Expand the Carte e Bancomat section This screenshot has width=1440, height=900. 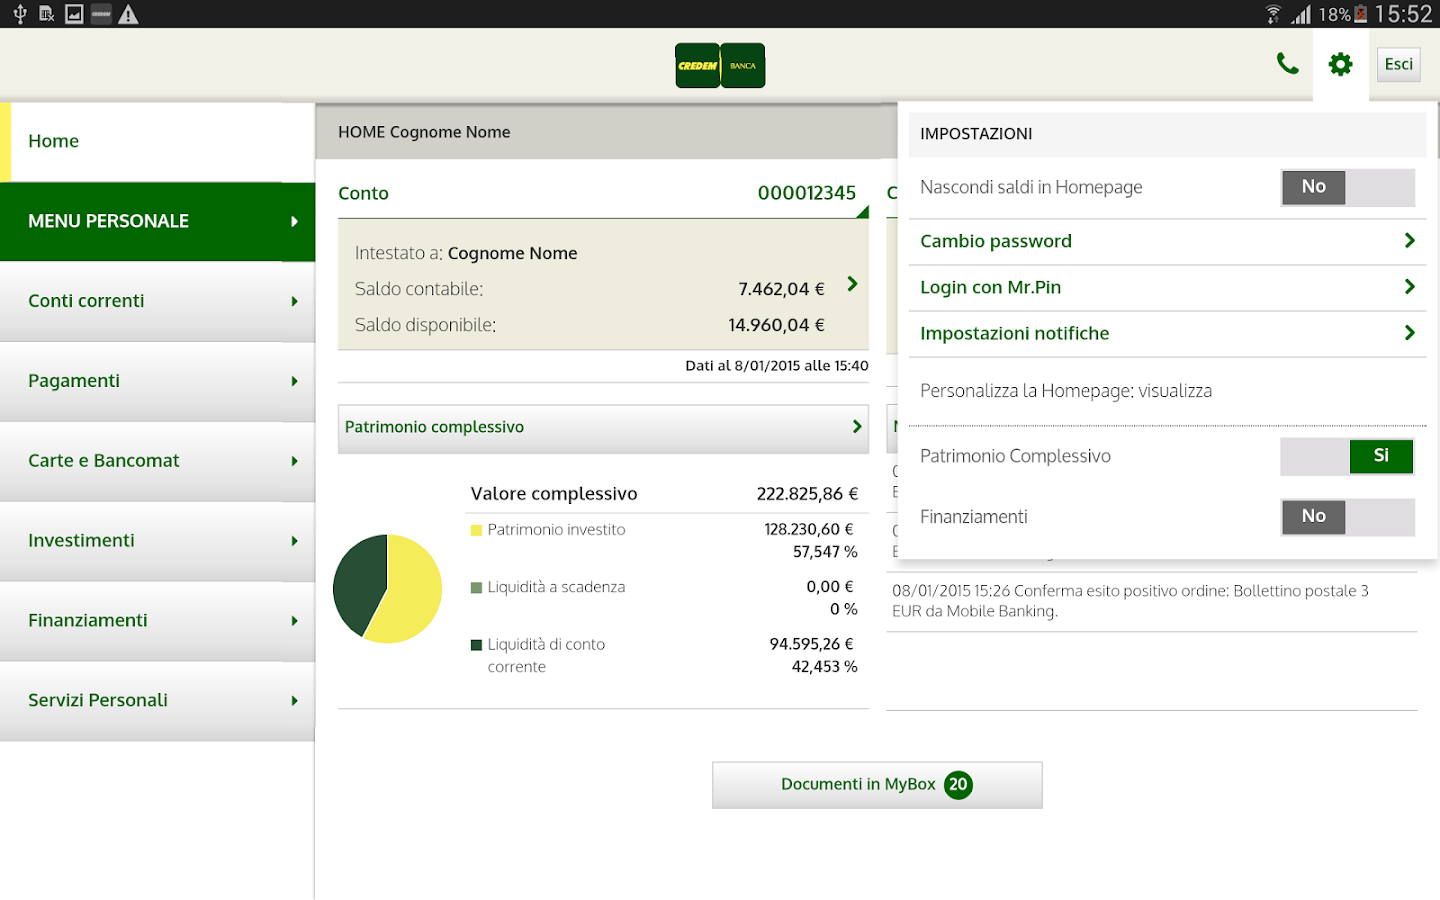157,461
